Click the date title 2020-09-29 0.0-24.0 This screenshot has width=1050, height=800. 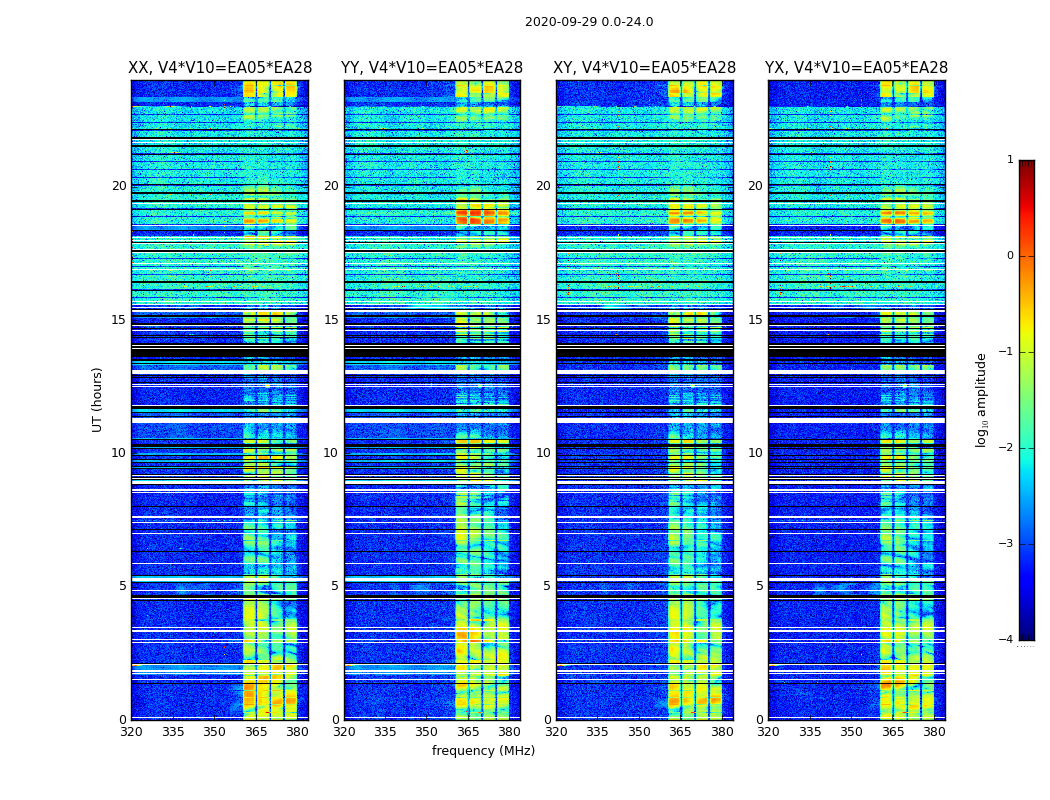[589, 22]
